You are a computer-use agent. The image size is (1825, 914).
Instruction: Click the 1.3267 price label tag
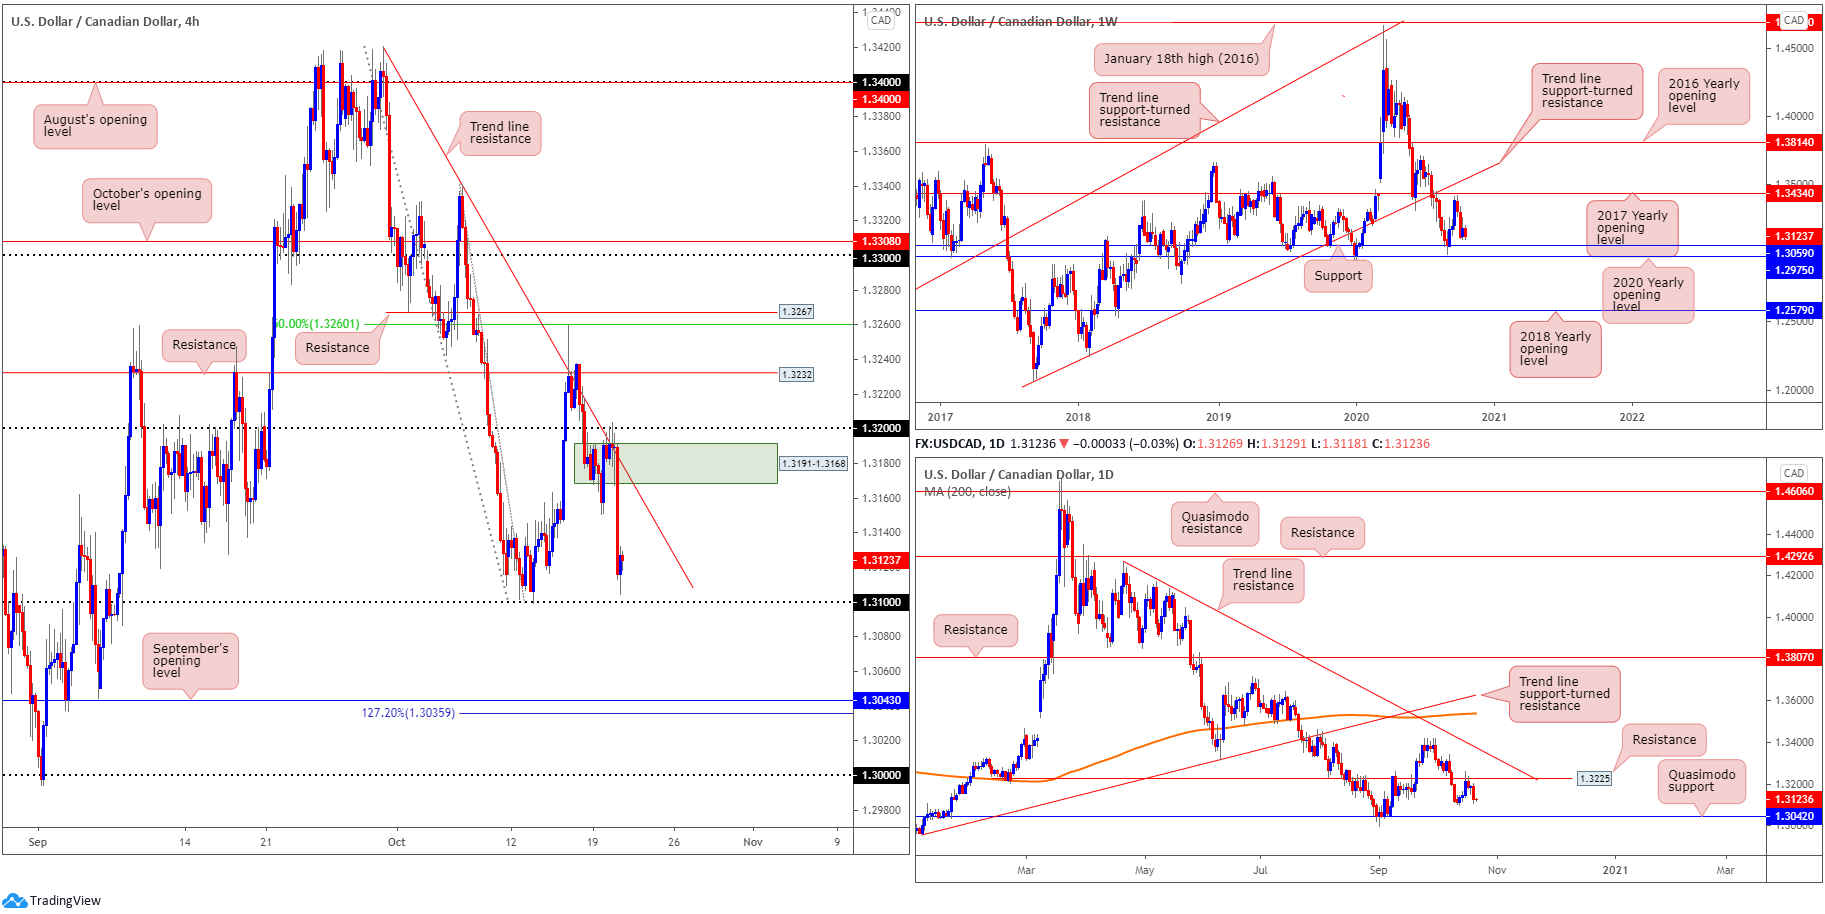click(797, 312)
